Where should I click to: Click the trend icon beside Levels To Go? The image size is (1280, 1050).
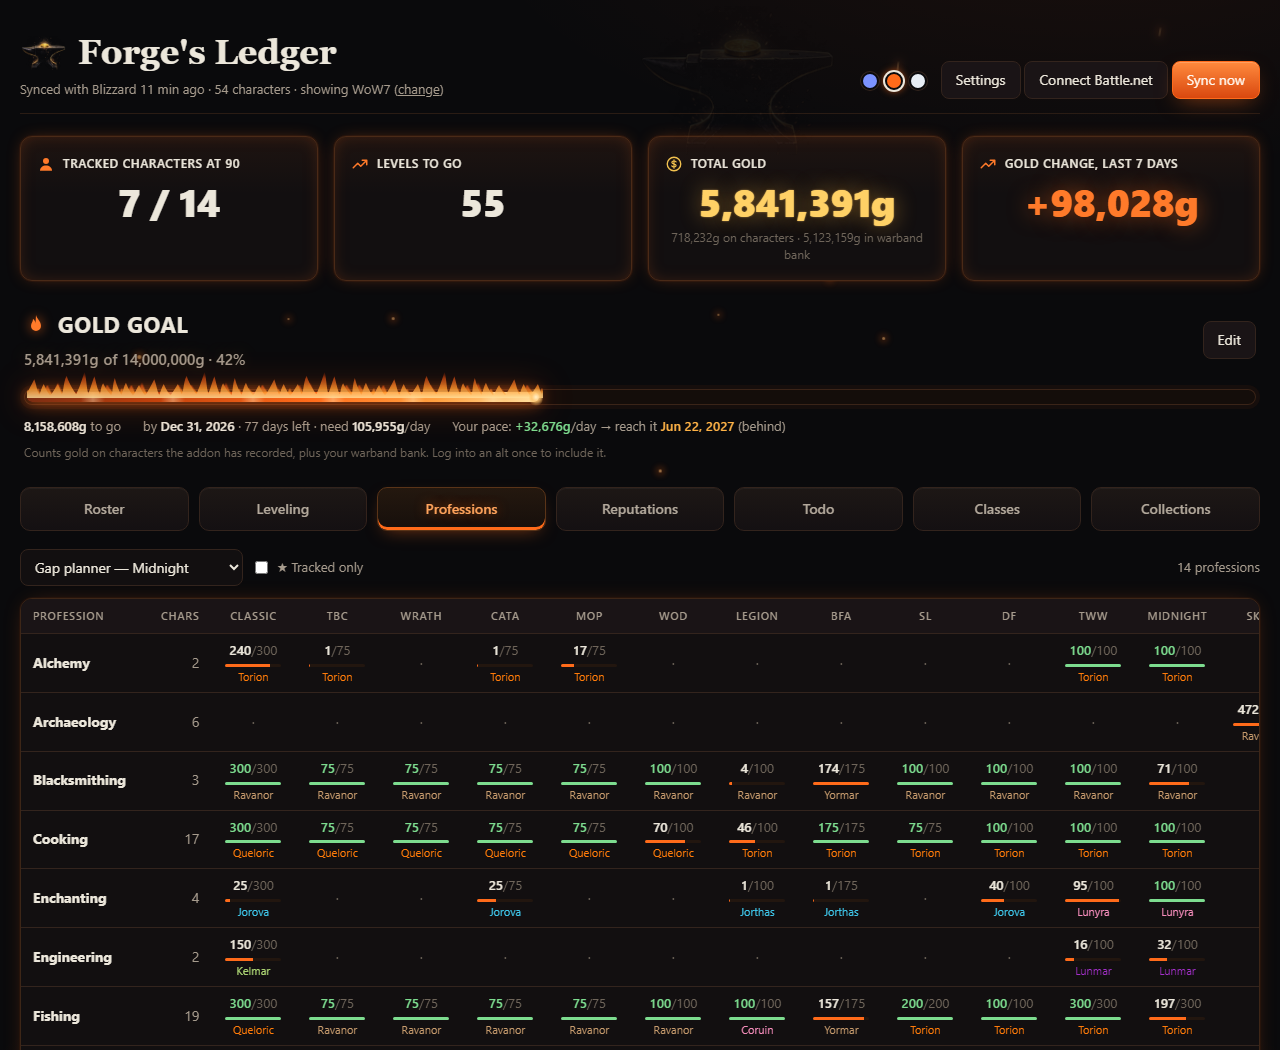point(360,164)
